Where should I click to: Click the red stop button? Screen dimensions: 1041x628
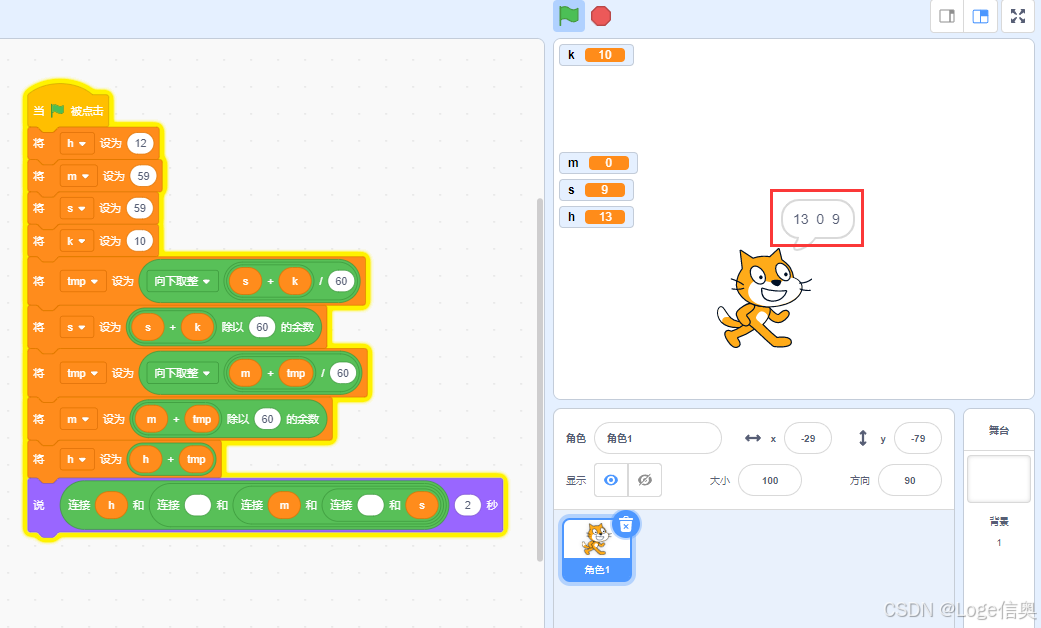click(601, 16)
